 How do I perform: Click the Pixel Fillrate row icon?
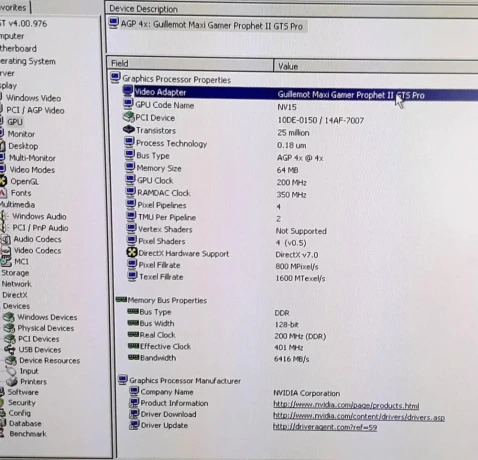(x=132, y=264)
